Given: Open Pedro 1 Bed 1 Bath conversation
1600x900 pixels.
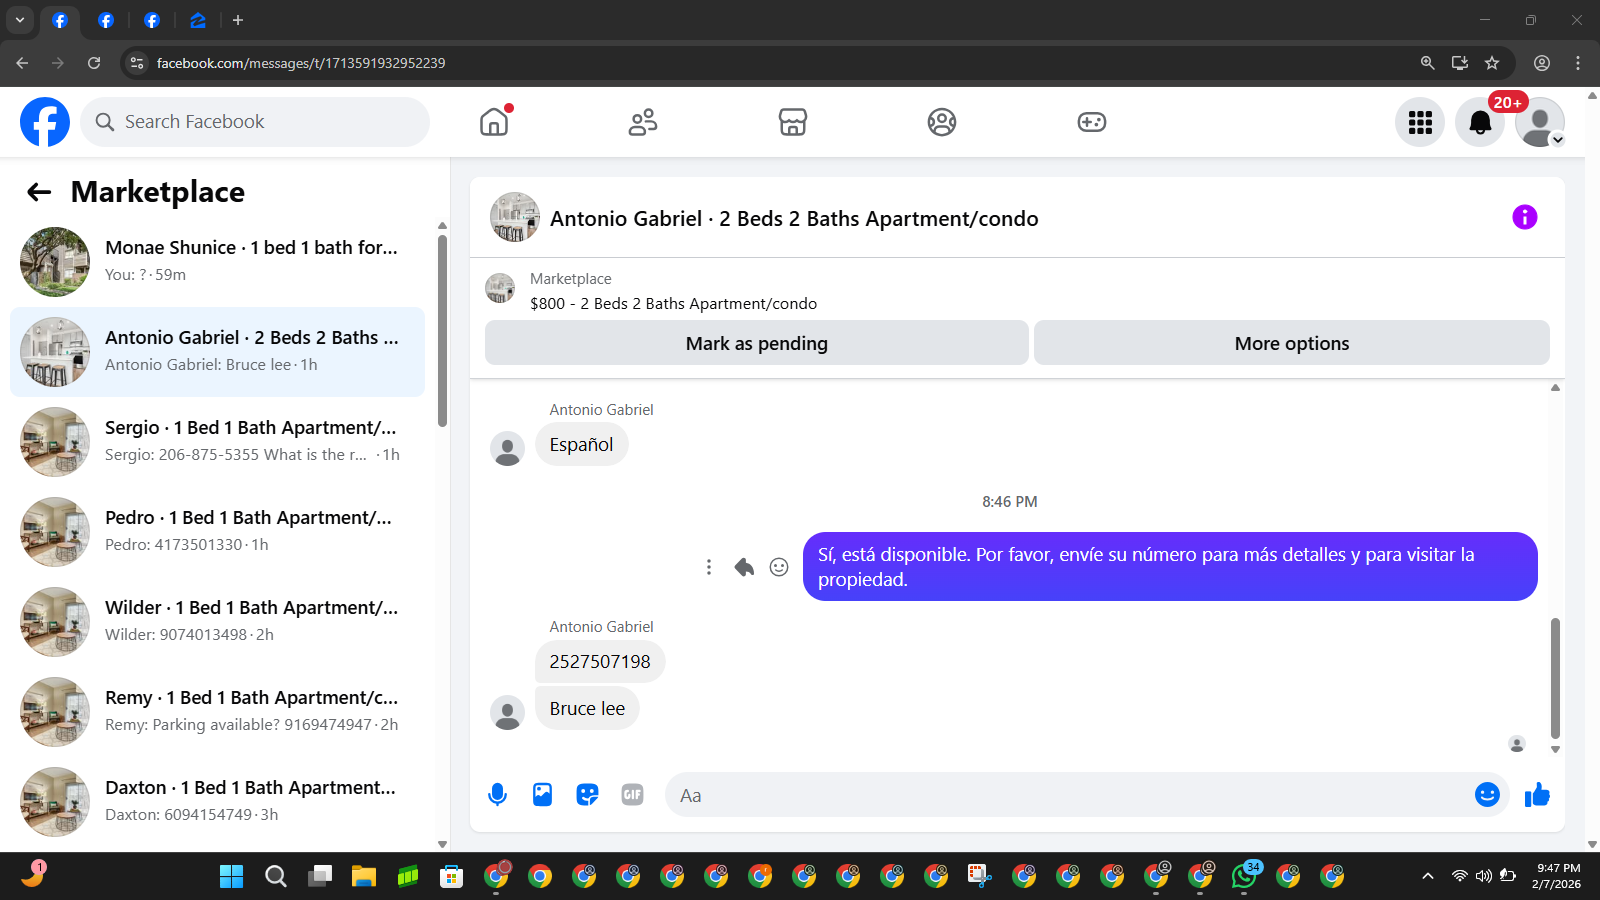Looking at the screenshot, I should coord(217,532).
